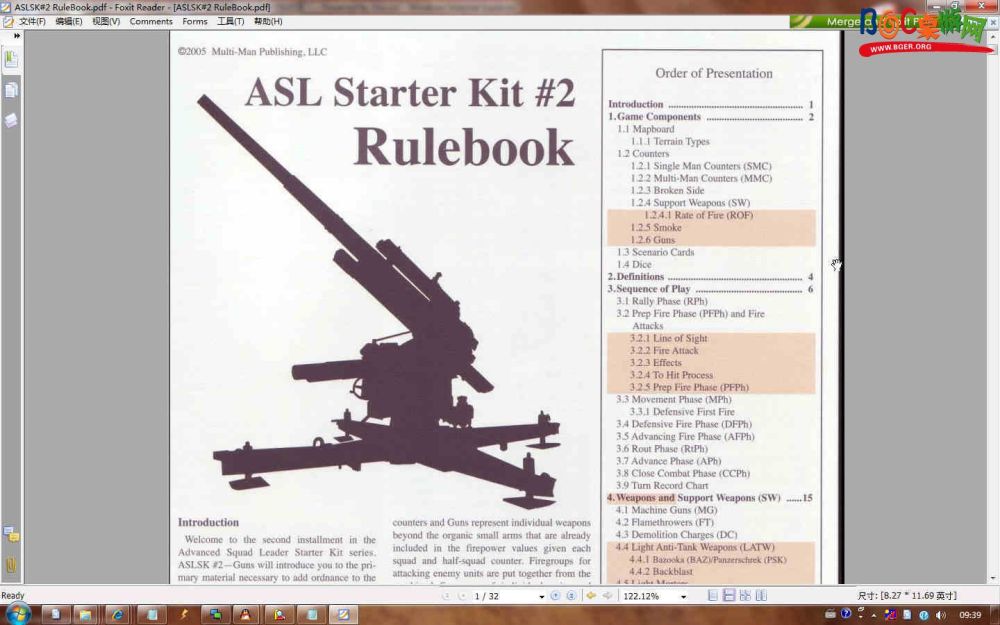Open the 工具(T) menu
Screen dimensions: 1000x625
pyautogui.click(x=230, y=21)
